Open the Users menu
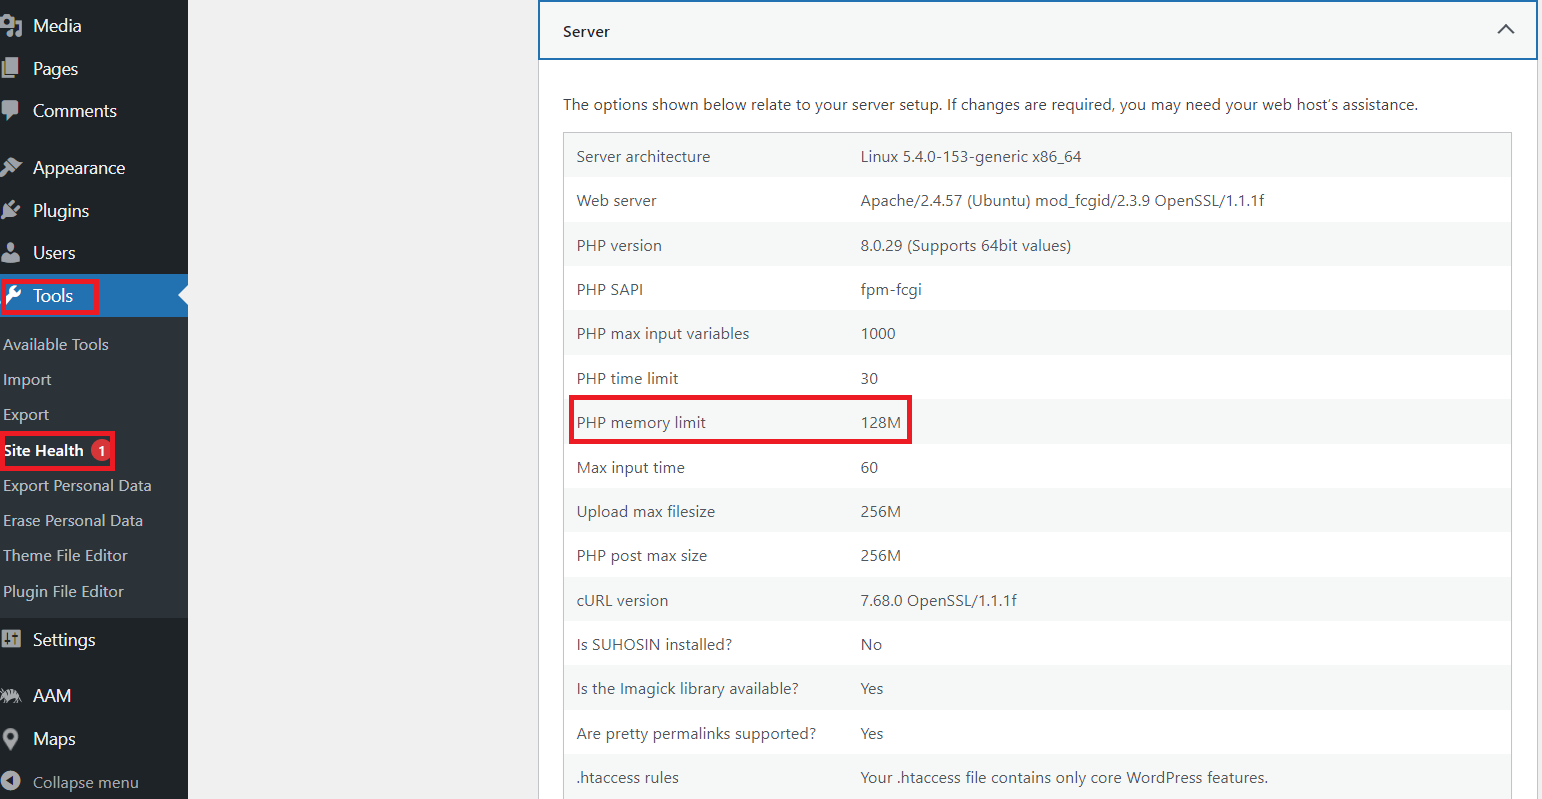This screenshot has width=1542, height=799. tap(54, 253)
